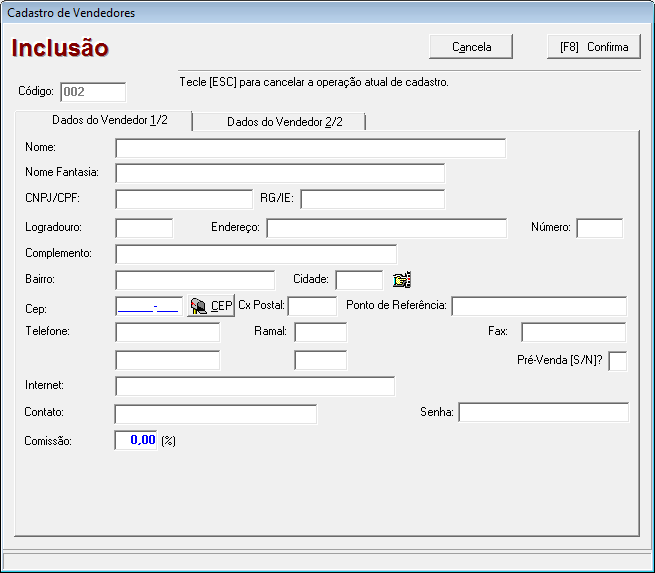
Task: Focus the Internet address field
Action: pos(255,386)
